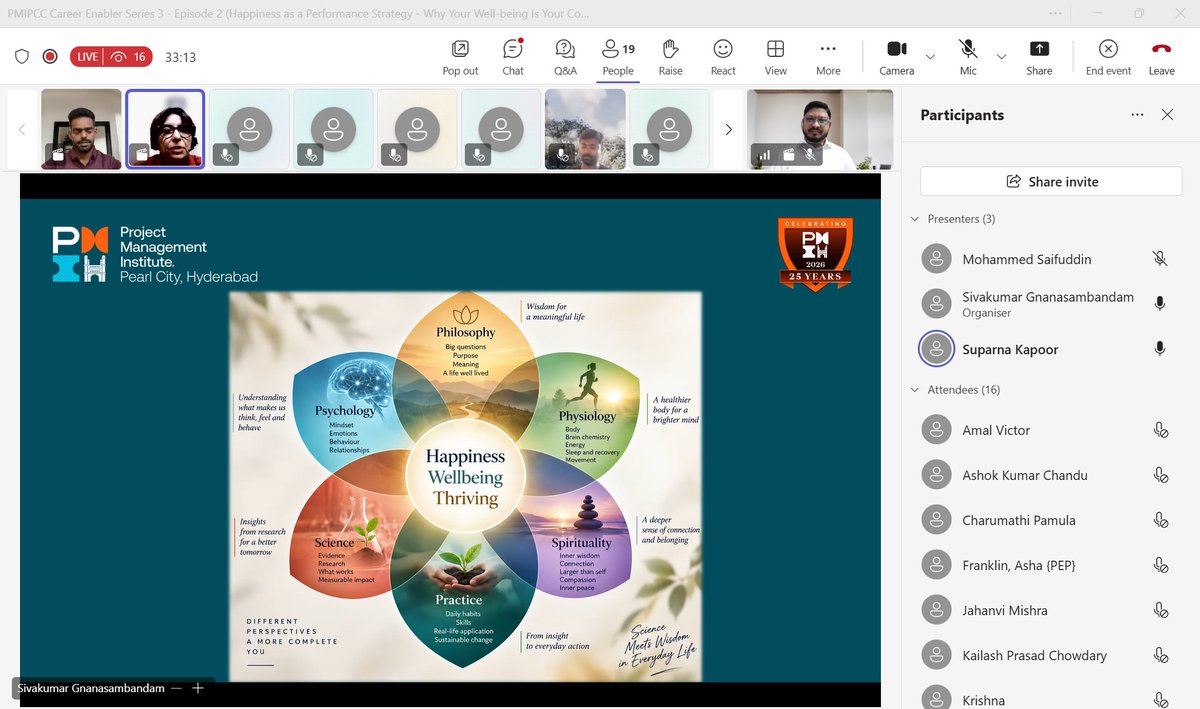Screen dimensions: 1200x709
Task: Open the More actions menu
Action: pos(828,57)
